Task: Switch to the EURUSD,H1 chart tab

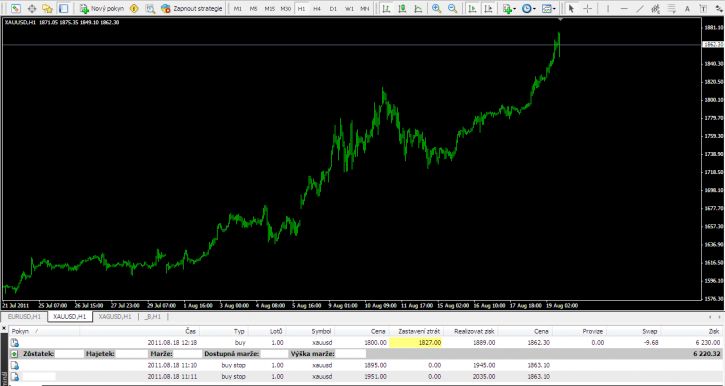Action: (25, 317)
